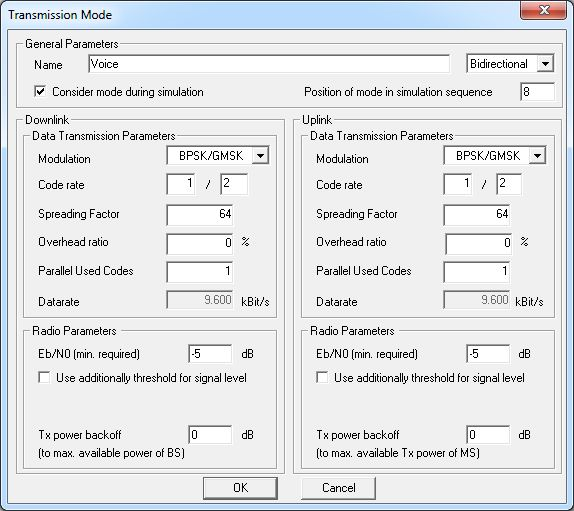Click the Downlink Eb/N0 min required field
Image resolution: width=574 pixels, height=511 pixels.
pyautogui.click(x=210, y=354)
